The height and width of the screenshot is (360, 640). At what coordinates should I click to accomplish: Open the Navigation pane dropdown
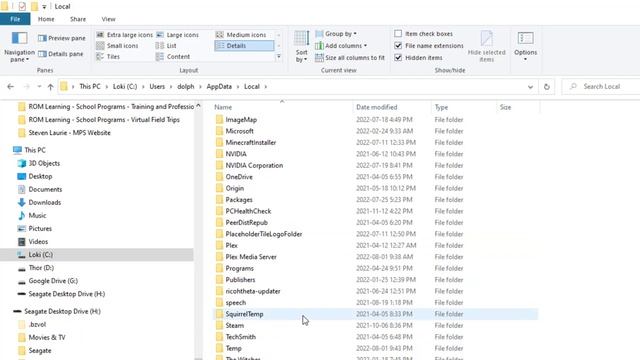[x=19, y=47]
